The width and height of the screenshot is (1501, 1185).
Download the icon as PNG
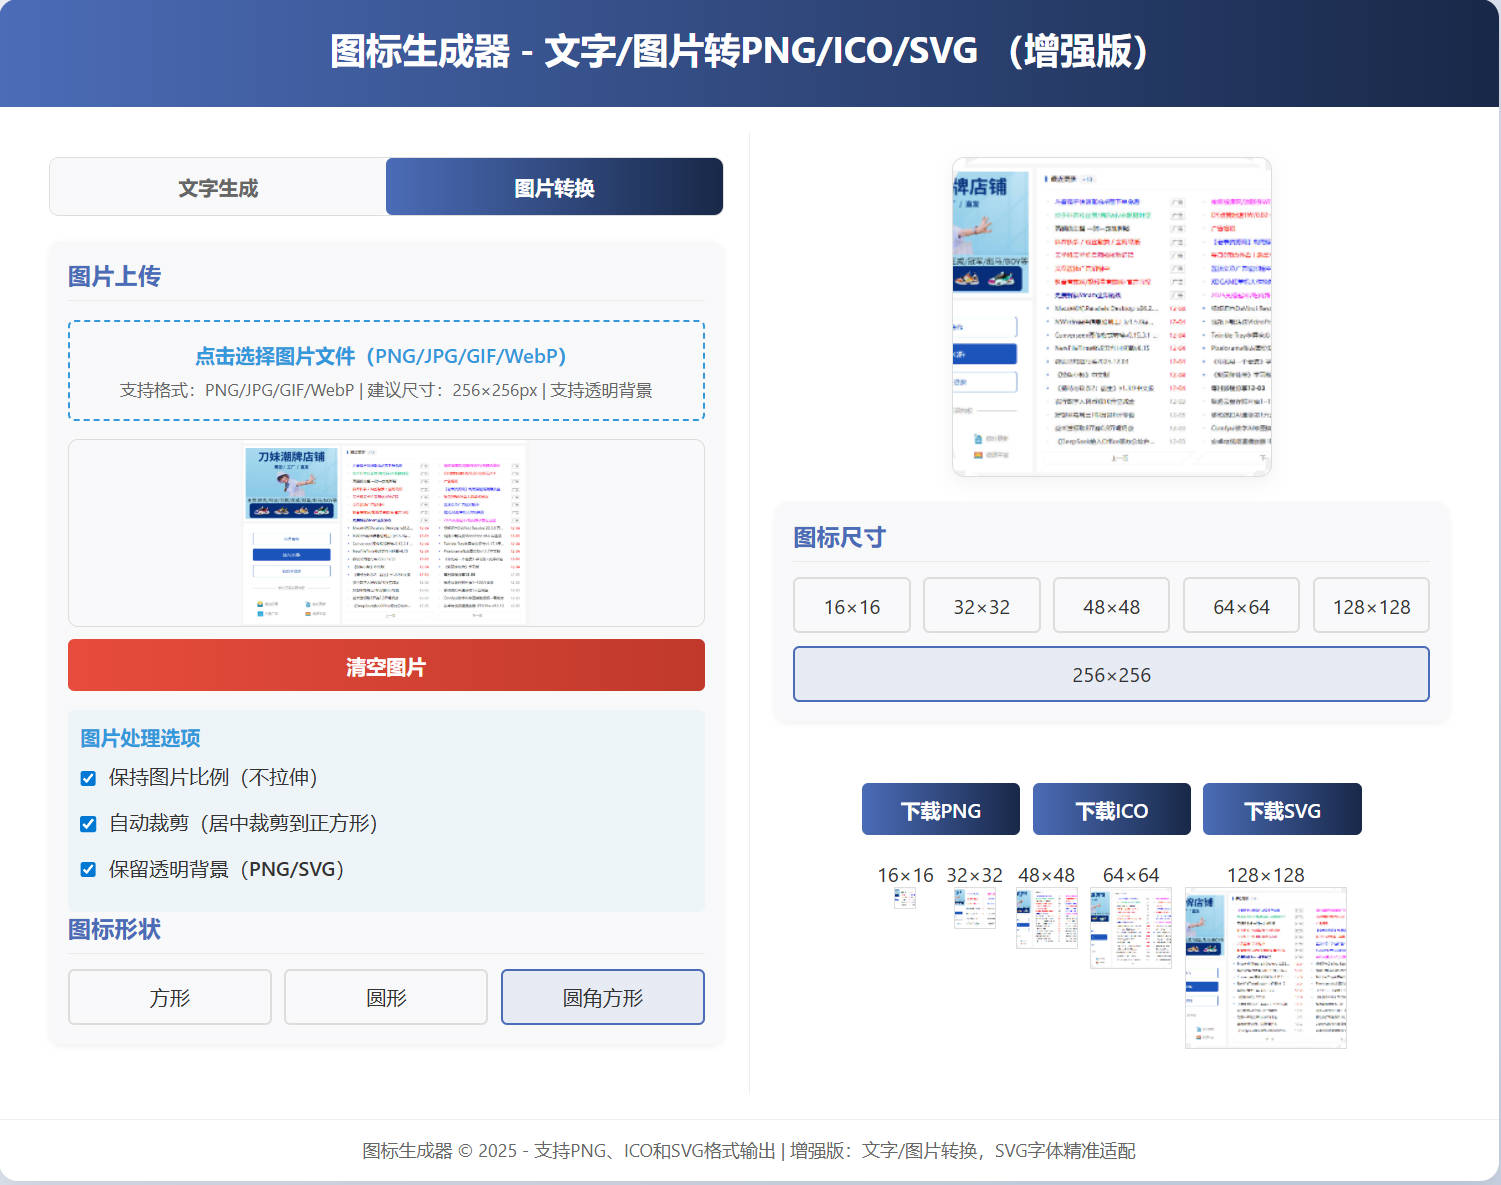[x=940, y=809]
